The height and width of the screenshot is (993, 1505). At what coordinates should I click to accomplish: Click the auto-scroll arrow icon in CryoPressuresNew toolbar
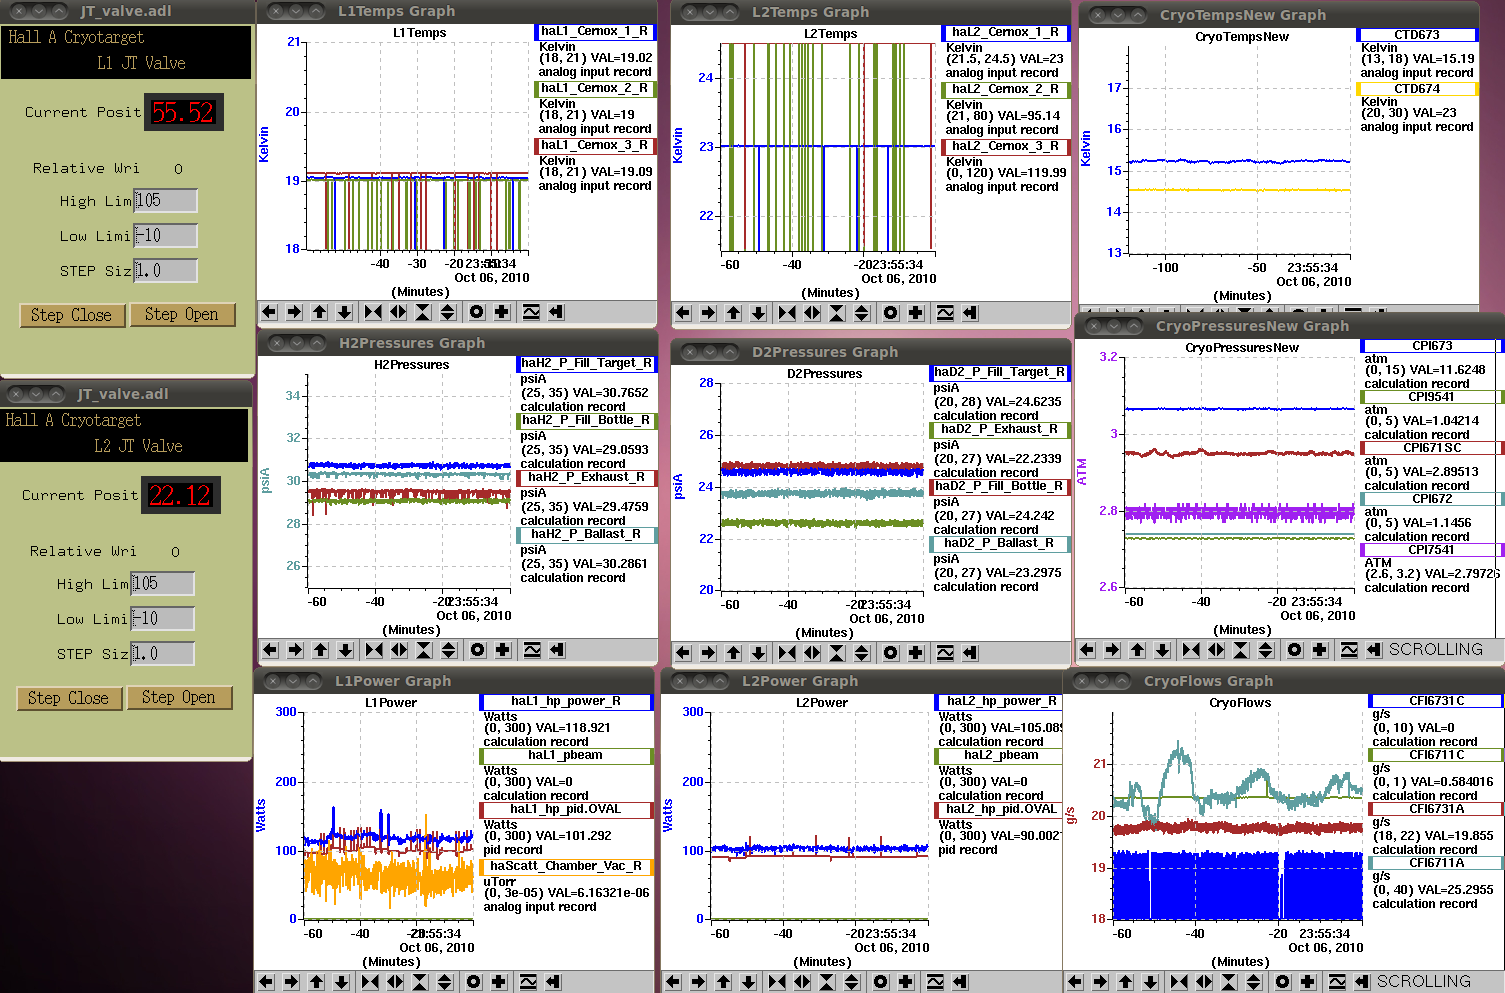coord(1374,650)
